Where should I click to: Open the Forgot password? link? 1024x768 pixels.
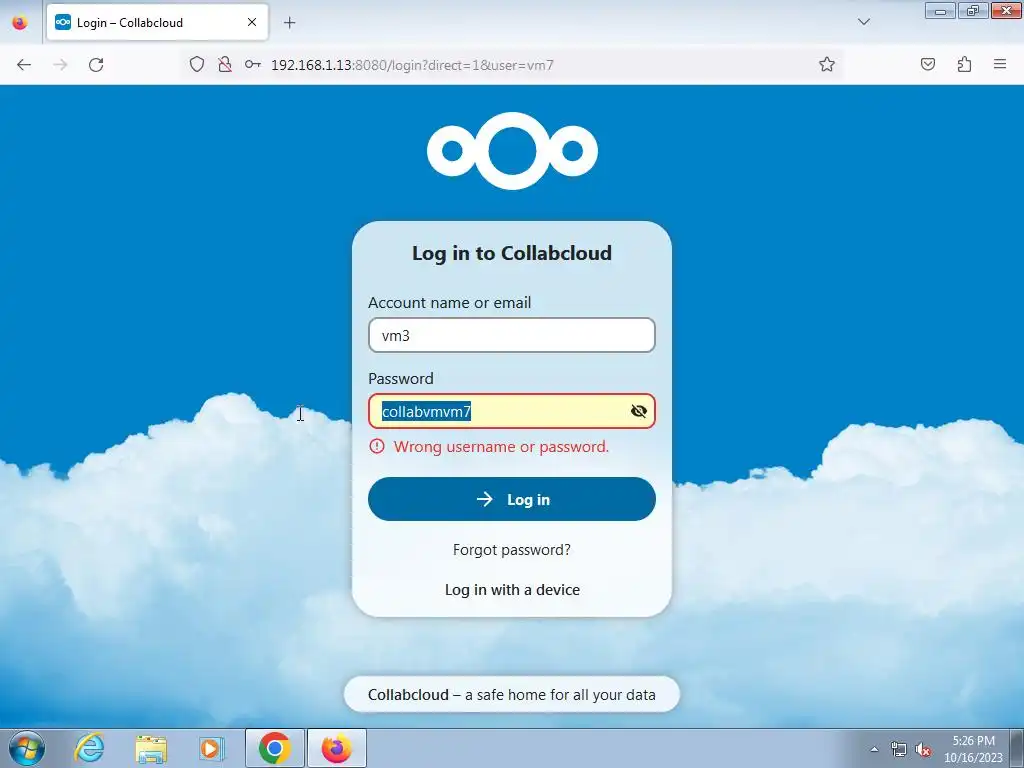point(512,550)
